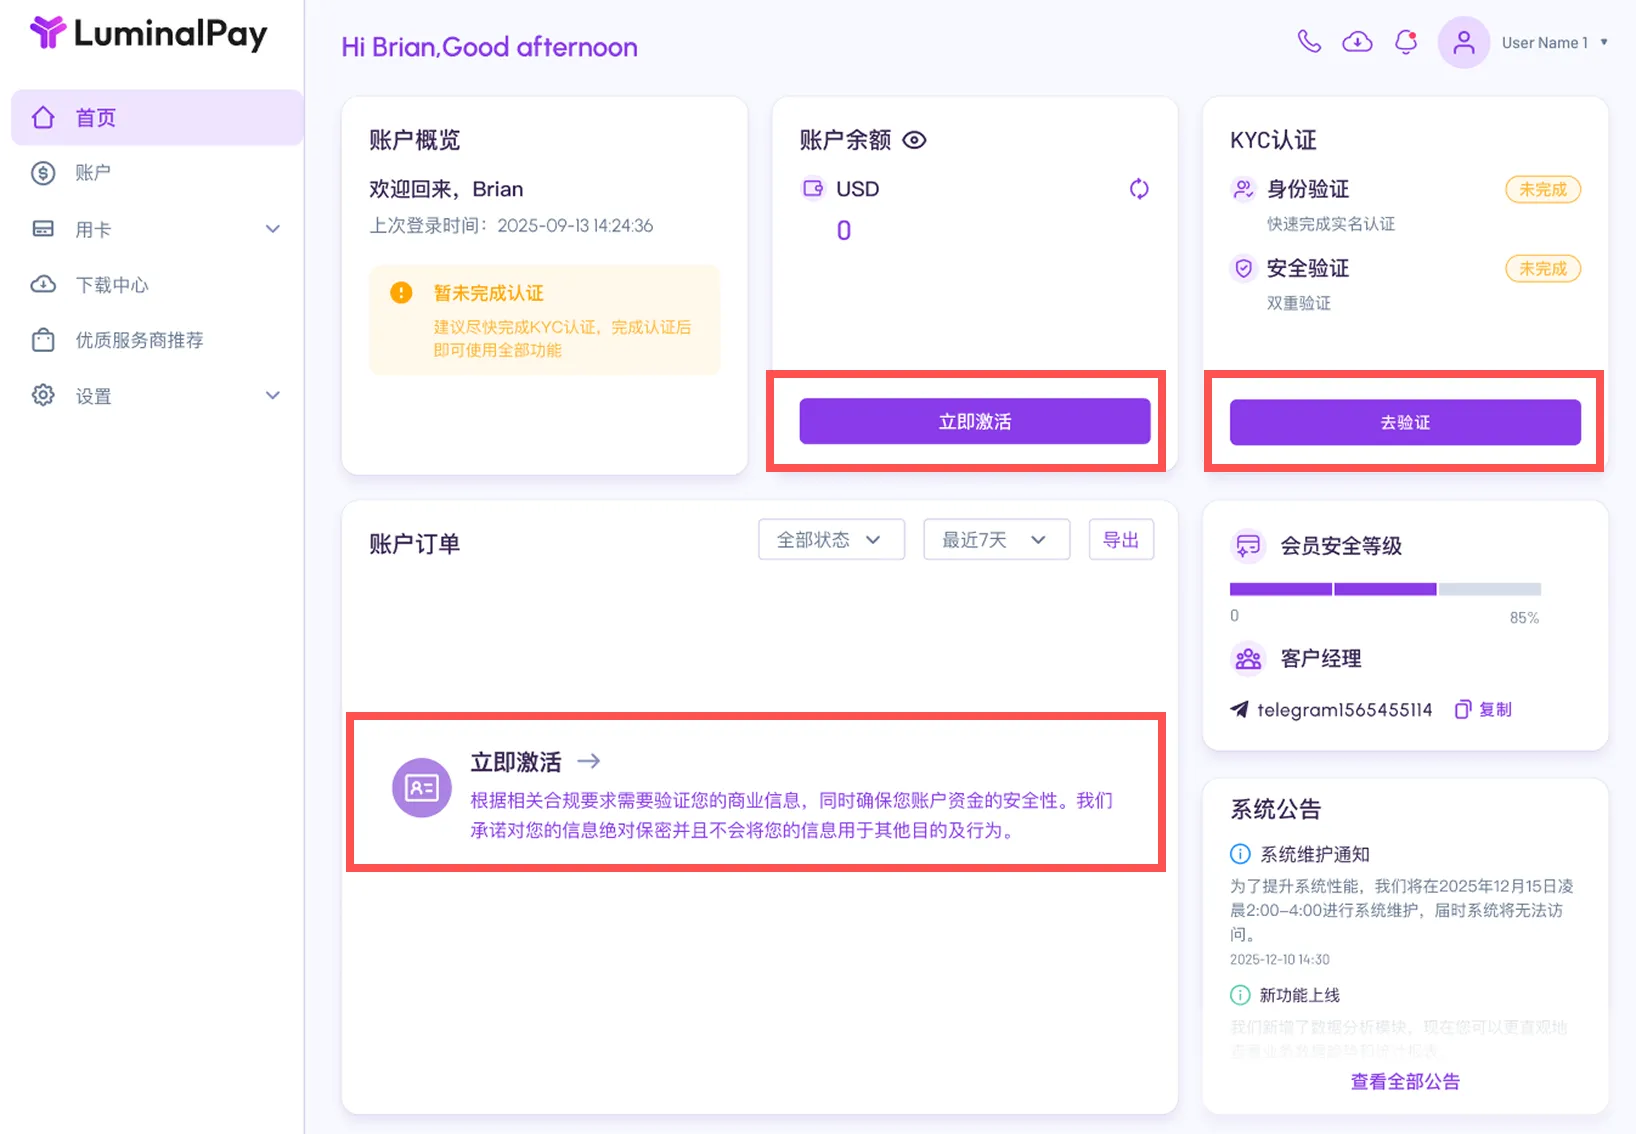The image size is (1636, 1134).
Task: Click the 未完成 badge for 身份验证
Action: (x=1543, y=189)
